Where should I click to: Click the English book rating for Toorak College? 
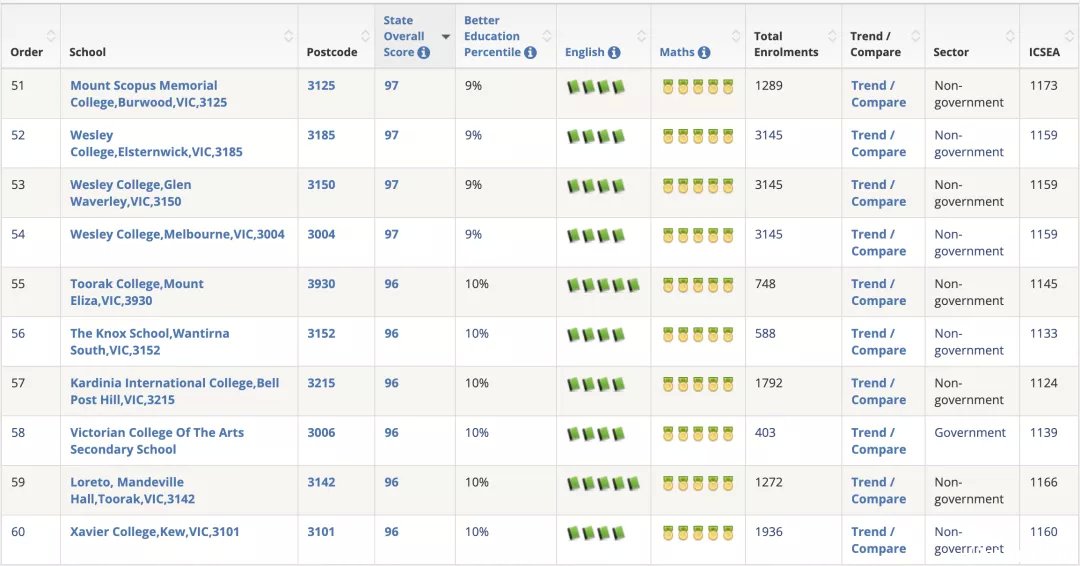pos(603,285)
